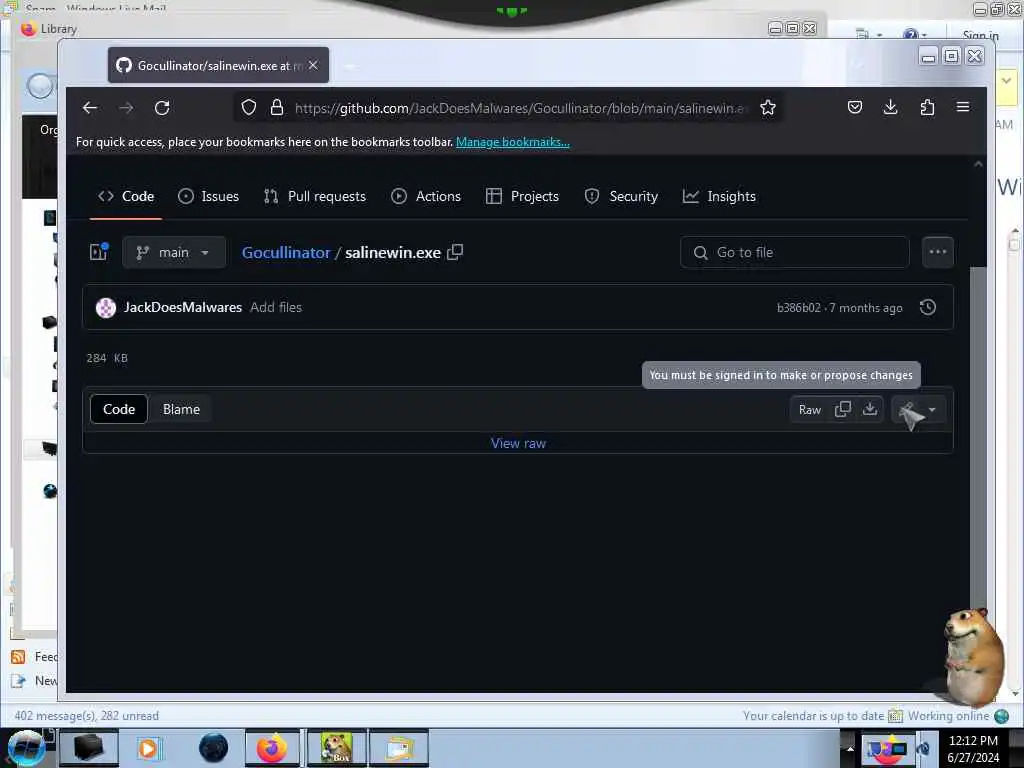
Task: Open the View raw link
Action: tap(518, 443)
